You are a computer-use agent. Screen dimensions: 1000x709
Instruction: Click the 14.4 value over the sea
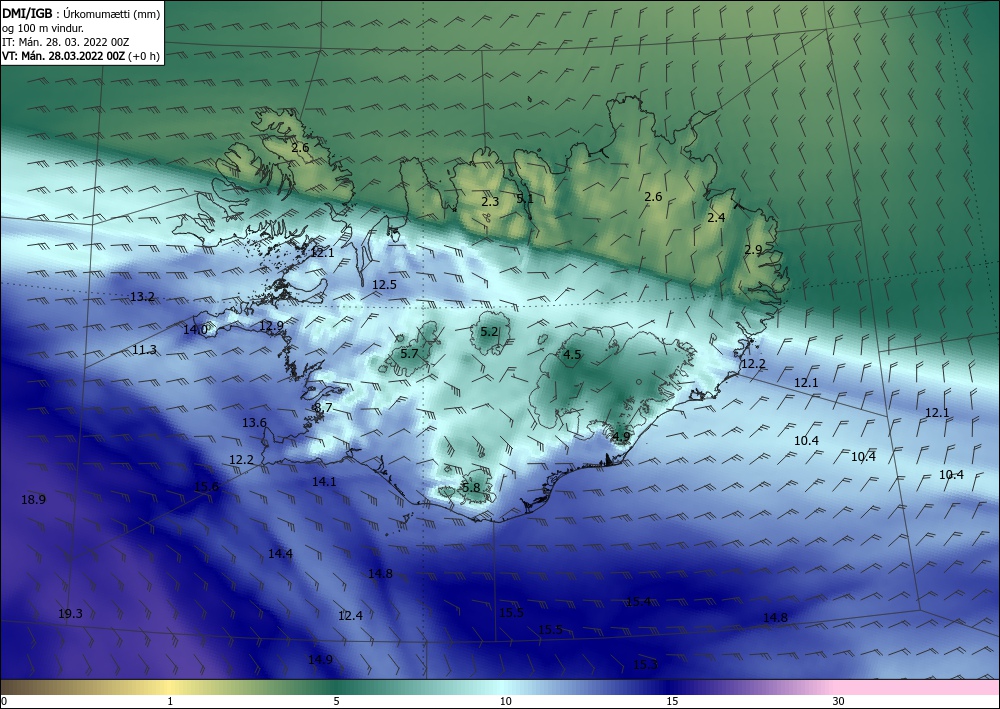[281, 554]
